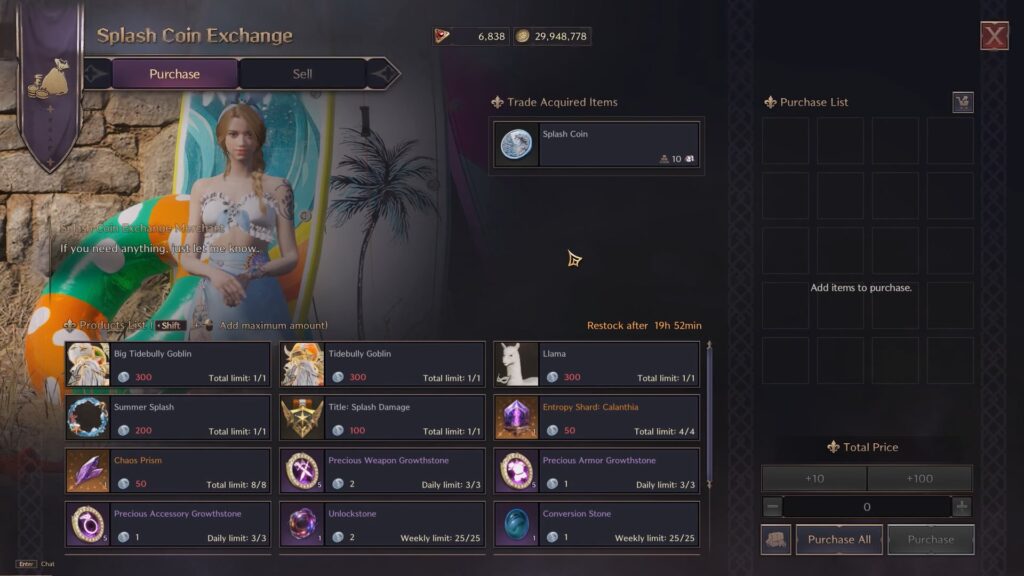Image resolution: width=1024 pixels, height=576 pixels.
Task: Click the Purchase All button
Action: [x=839, y=539]
